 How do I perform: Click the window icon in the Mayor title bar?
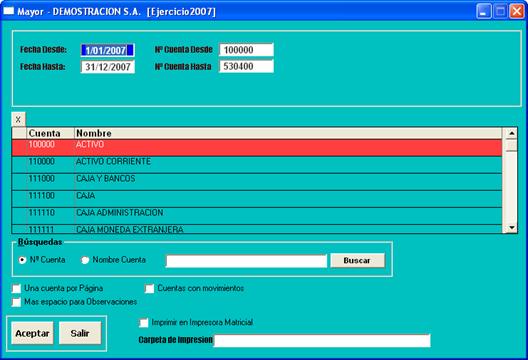8,11
